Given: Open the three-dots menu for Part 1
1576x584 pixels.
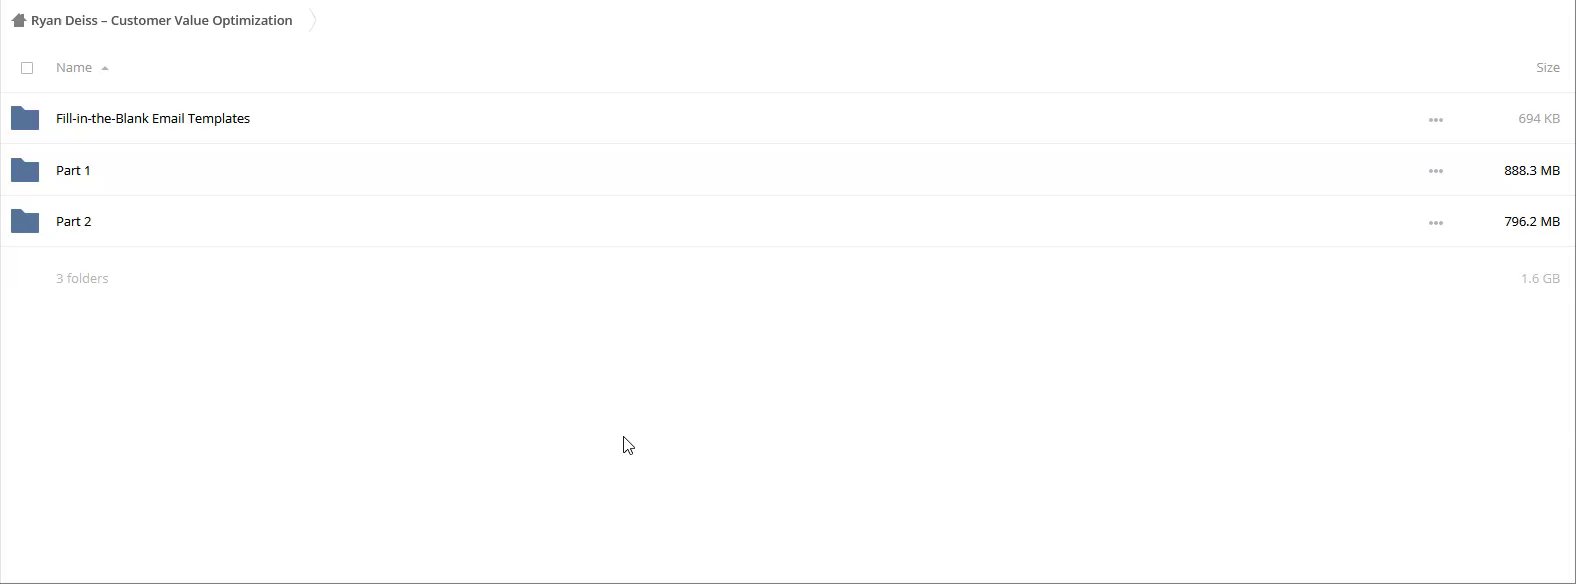Looking at the screenshot, I should (1435, 171).
